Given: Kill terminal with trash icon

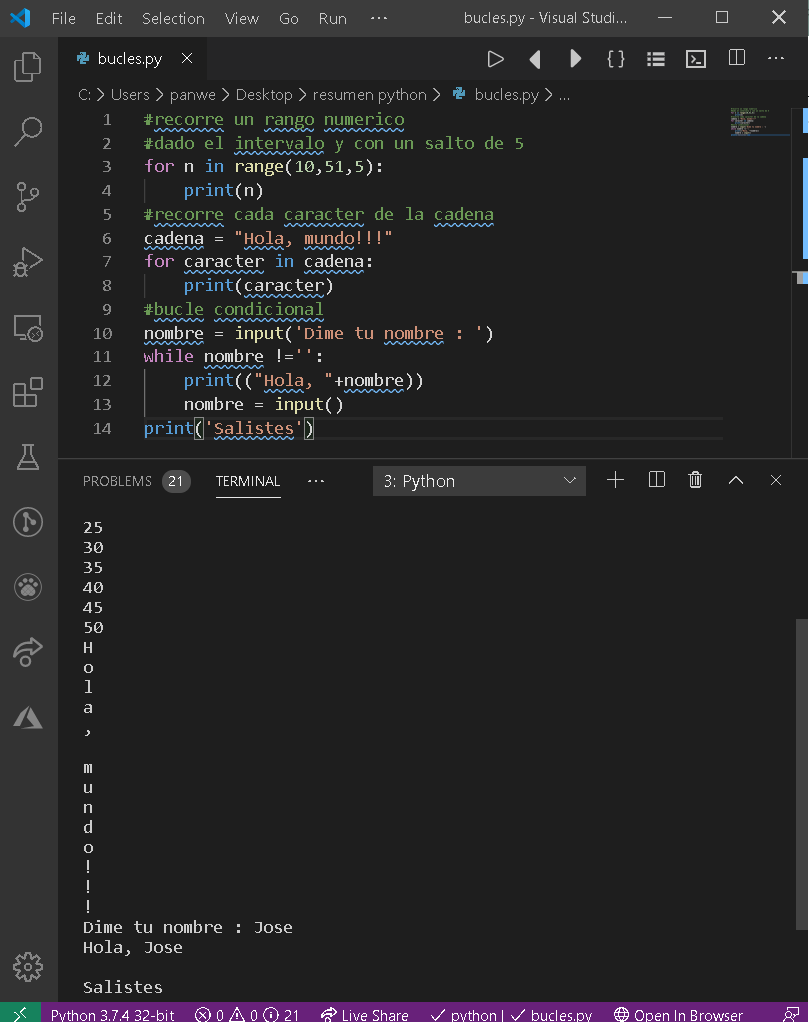Looking at the screenshot, I should pyautogui.click(x=696, y=480).
